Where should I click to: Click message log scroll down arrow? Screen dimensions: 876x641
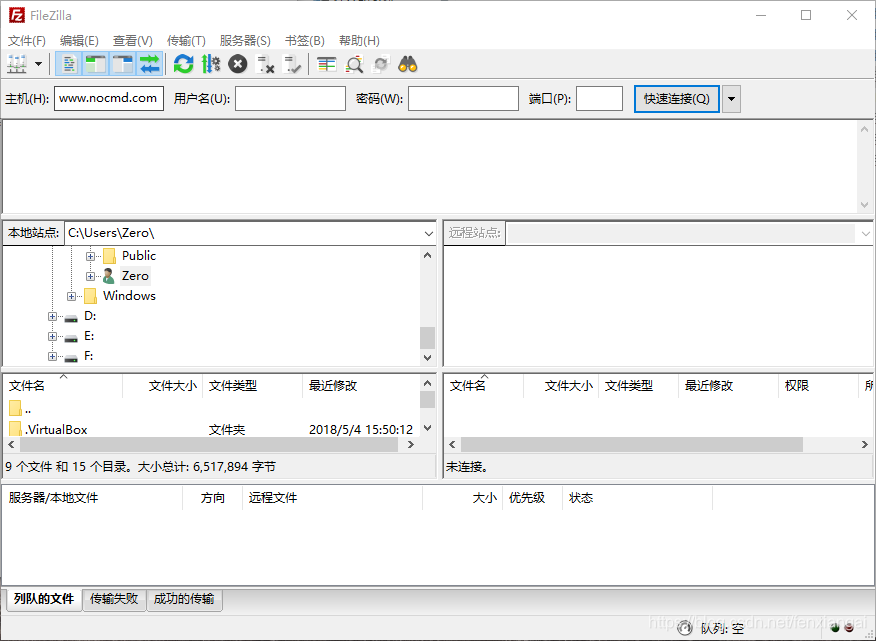tap(864, 205)
